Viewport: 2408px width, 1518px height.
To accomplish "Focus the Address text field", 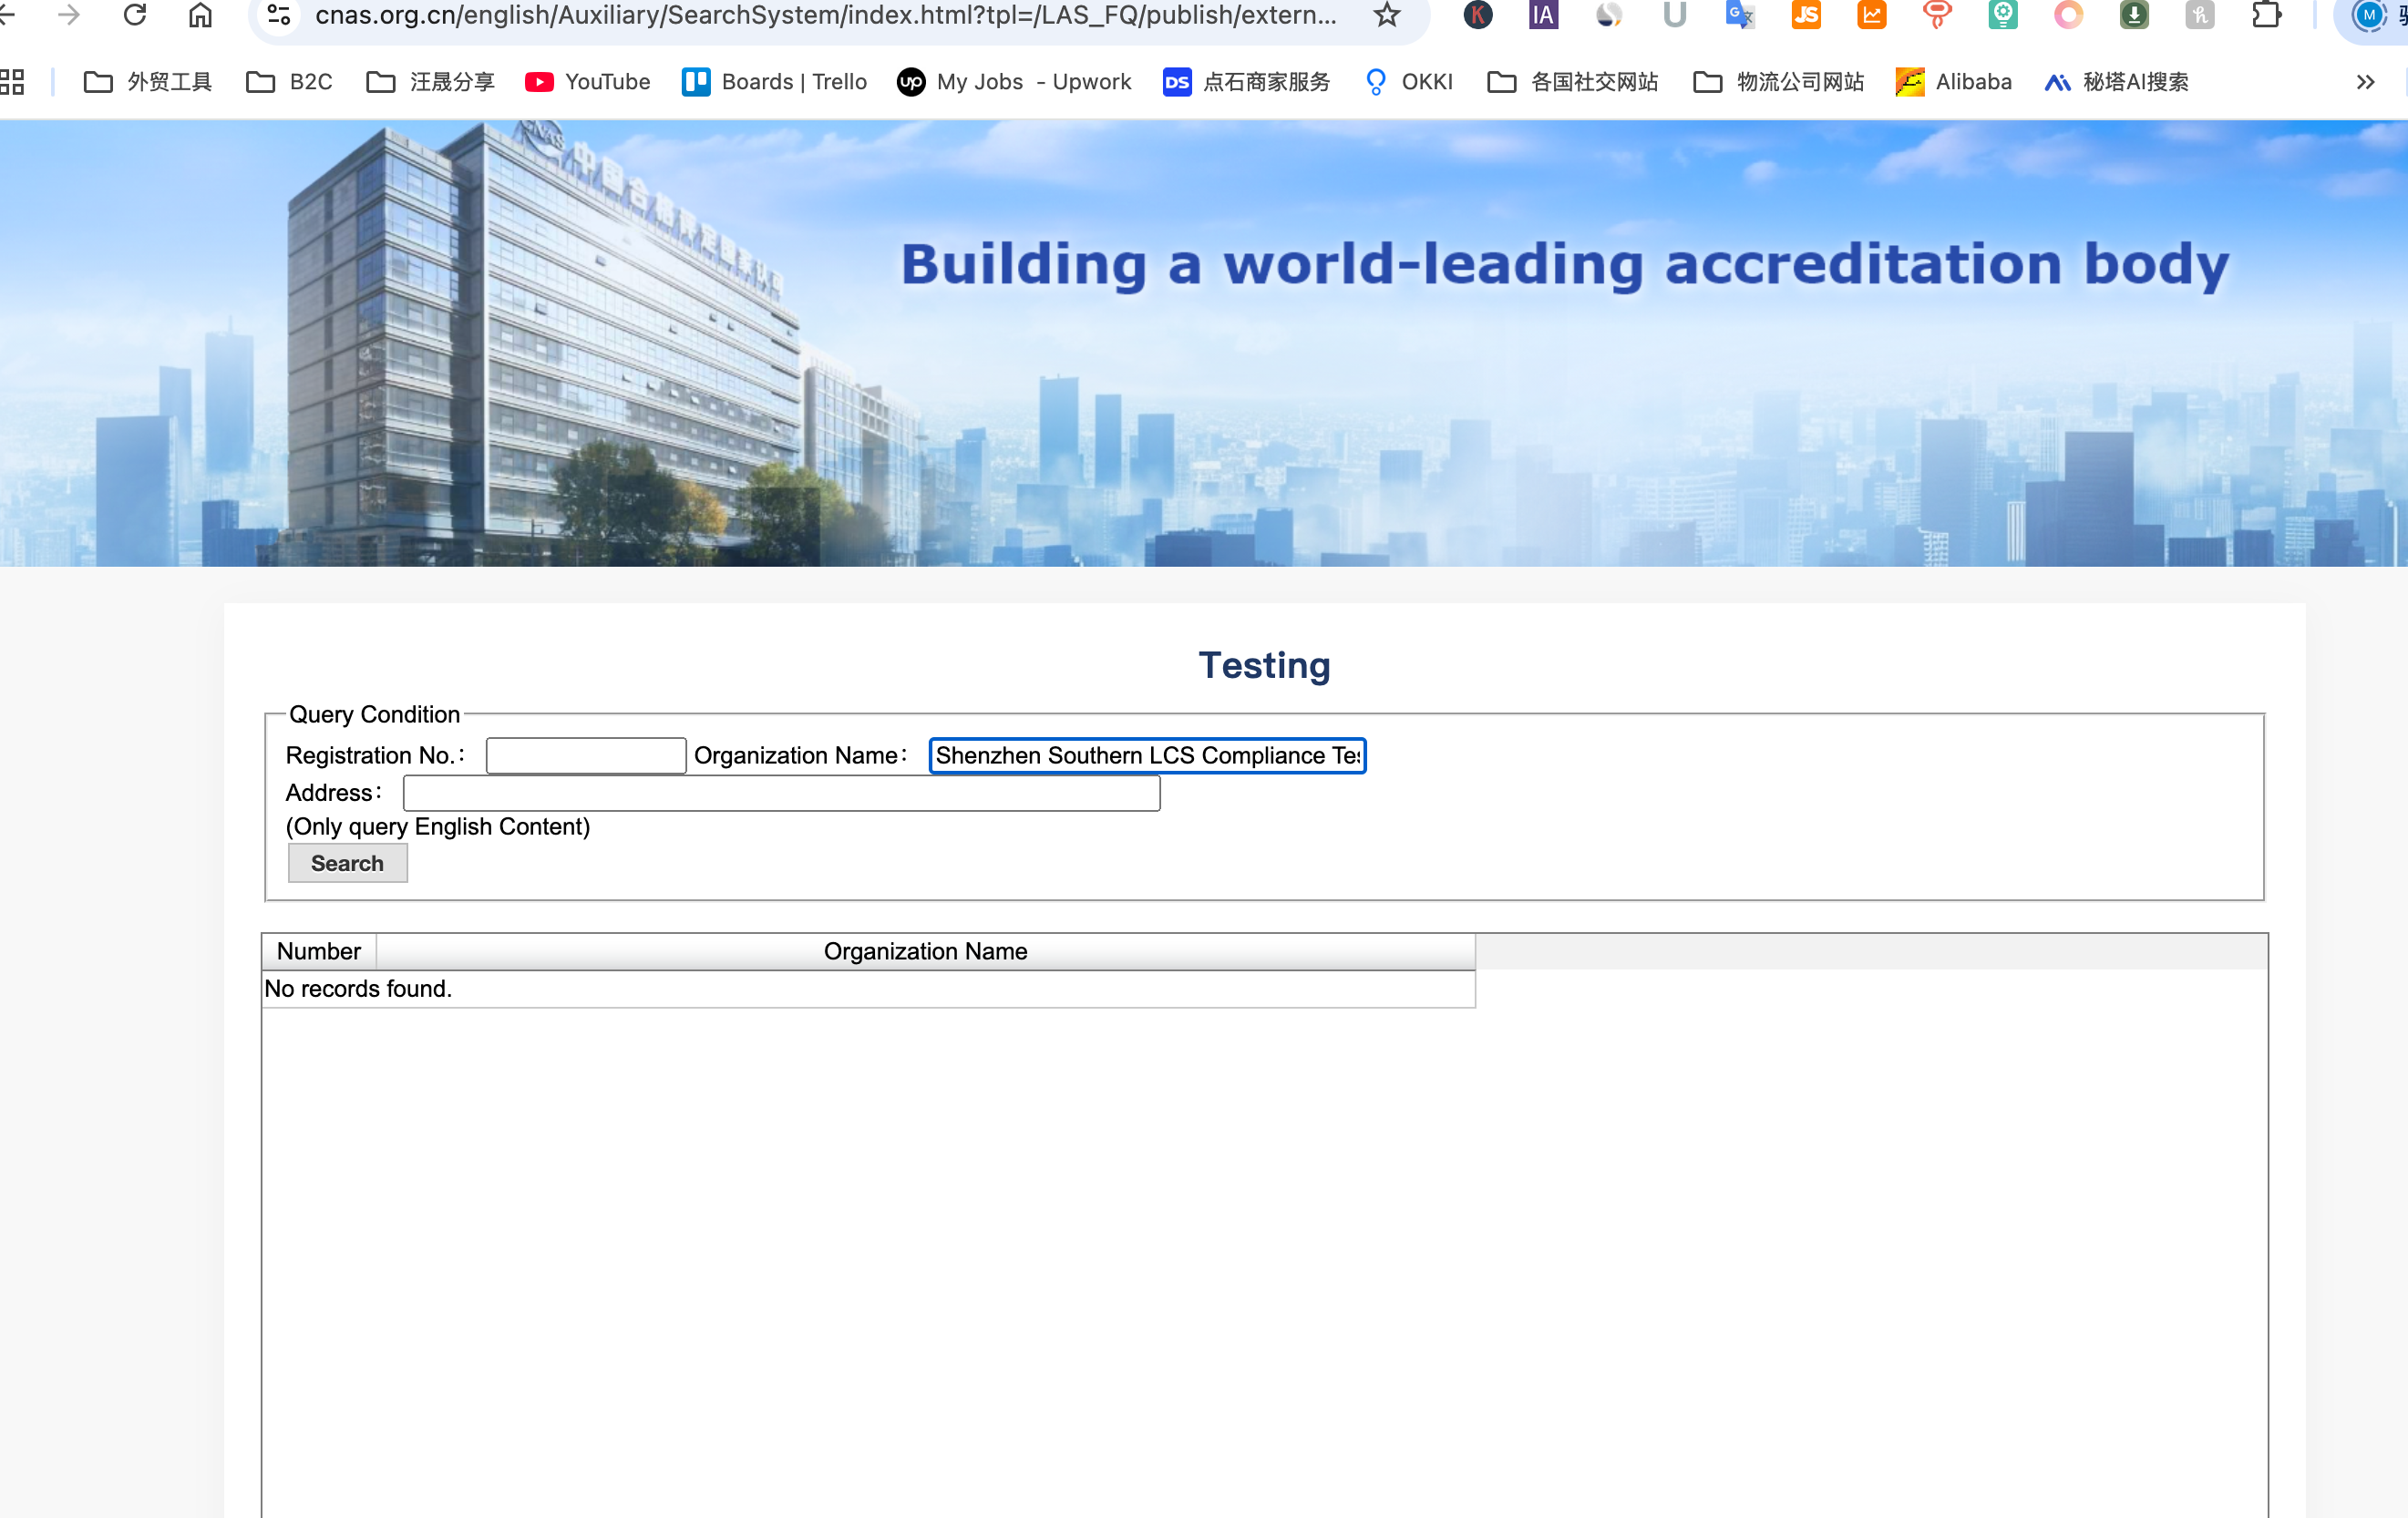I will (x=781, y=793).
